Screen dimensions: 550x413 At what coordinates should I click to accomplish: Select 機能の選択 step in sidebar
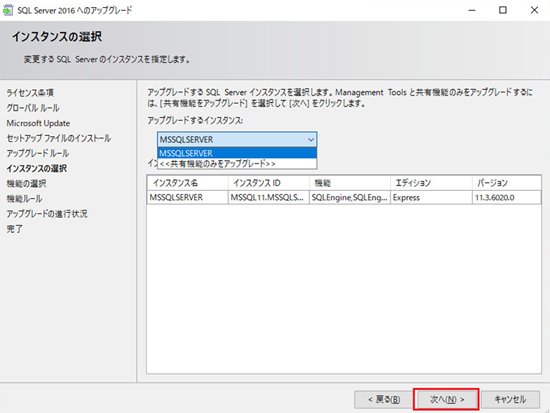[x=26, y=184]
